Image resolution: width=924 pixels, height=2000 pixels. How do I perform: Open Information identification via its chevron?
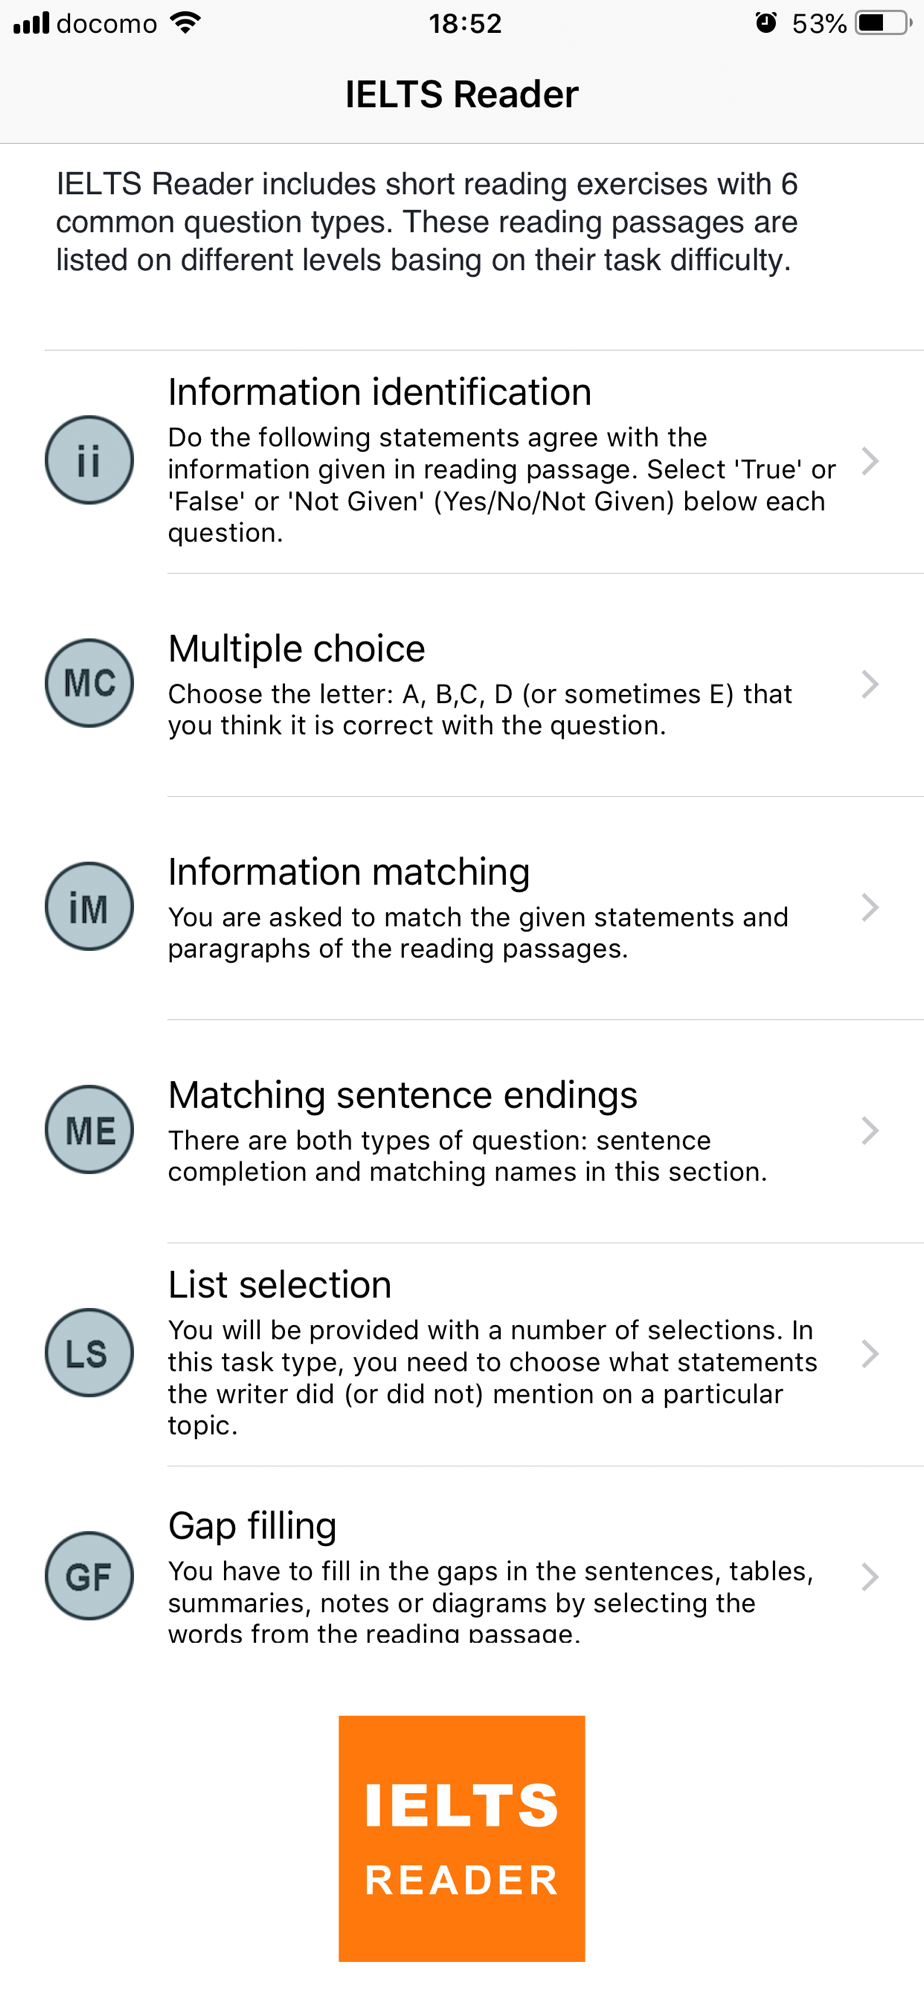click(x=870, y=461)
